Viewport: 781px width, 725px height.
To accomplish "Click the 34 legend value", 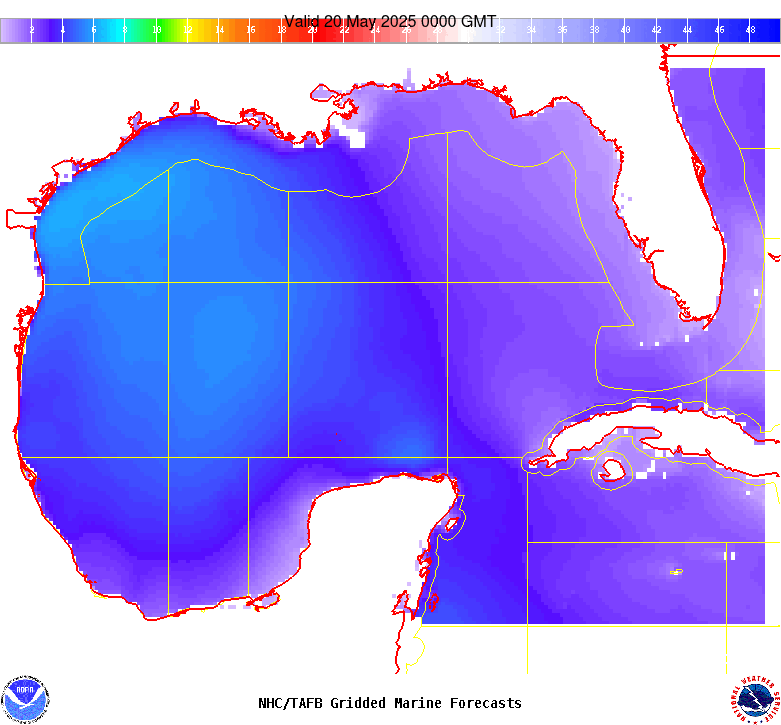I will coord(531,30).
